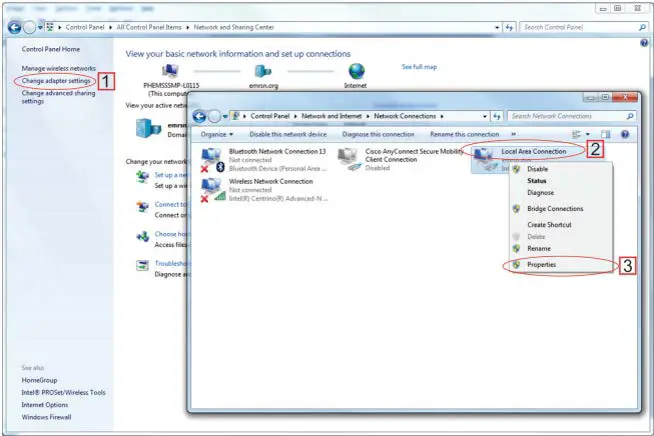Click Manage wireless networks link

tap(59, 68)
